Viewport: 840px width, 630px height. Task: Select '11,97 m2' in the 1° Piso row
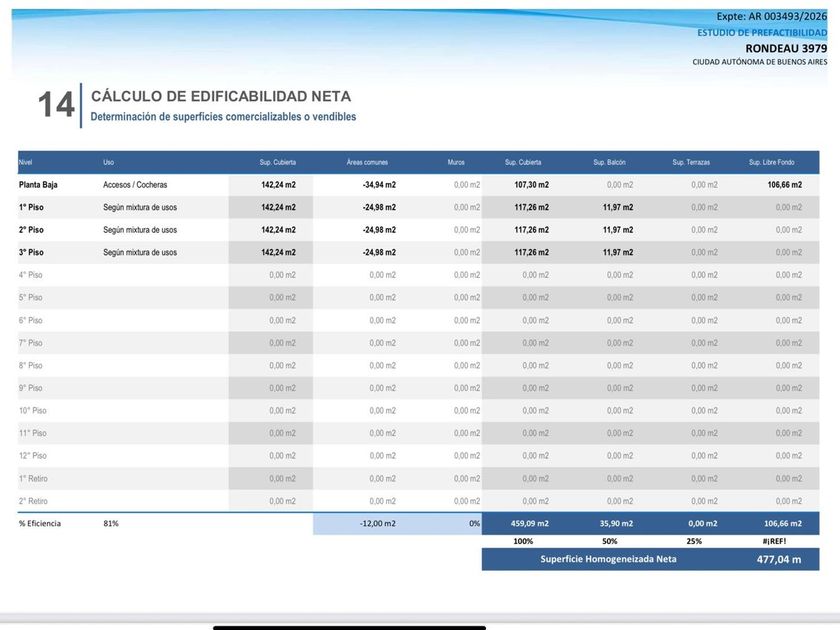[618, 207]
